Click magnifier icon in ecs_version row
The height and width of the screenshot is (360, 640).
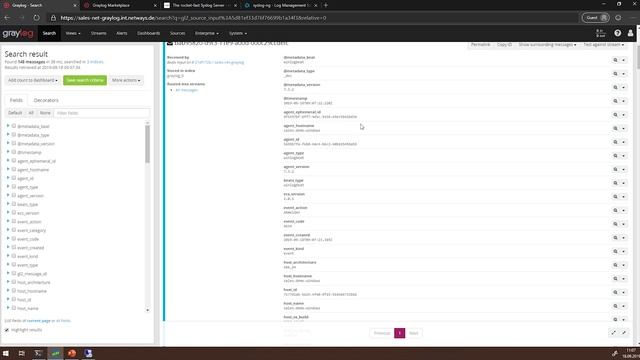pos(615,197)
